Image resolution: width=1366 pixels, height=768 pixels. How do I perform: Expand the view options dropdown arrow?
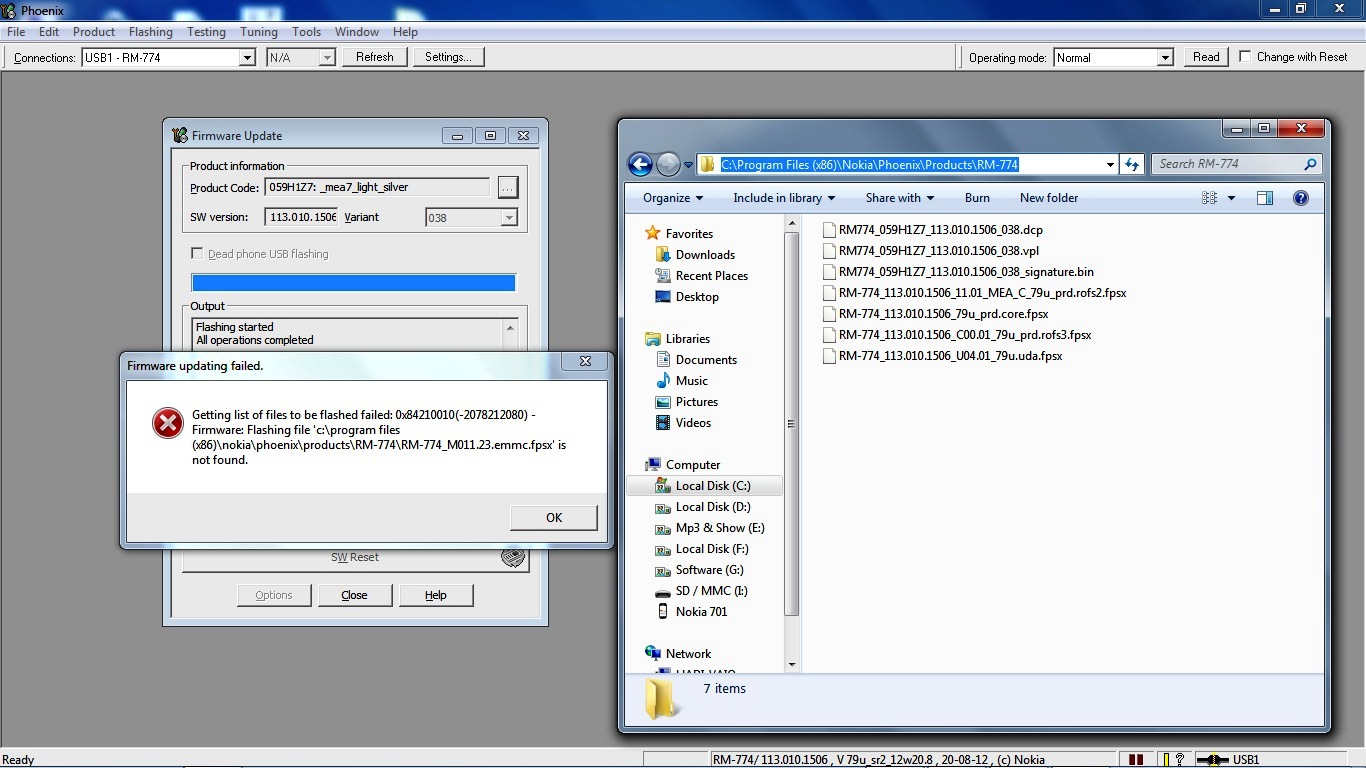1231,198
